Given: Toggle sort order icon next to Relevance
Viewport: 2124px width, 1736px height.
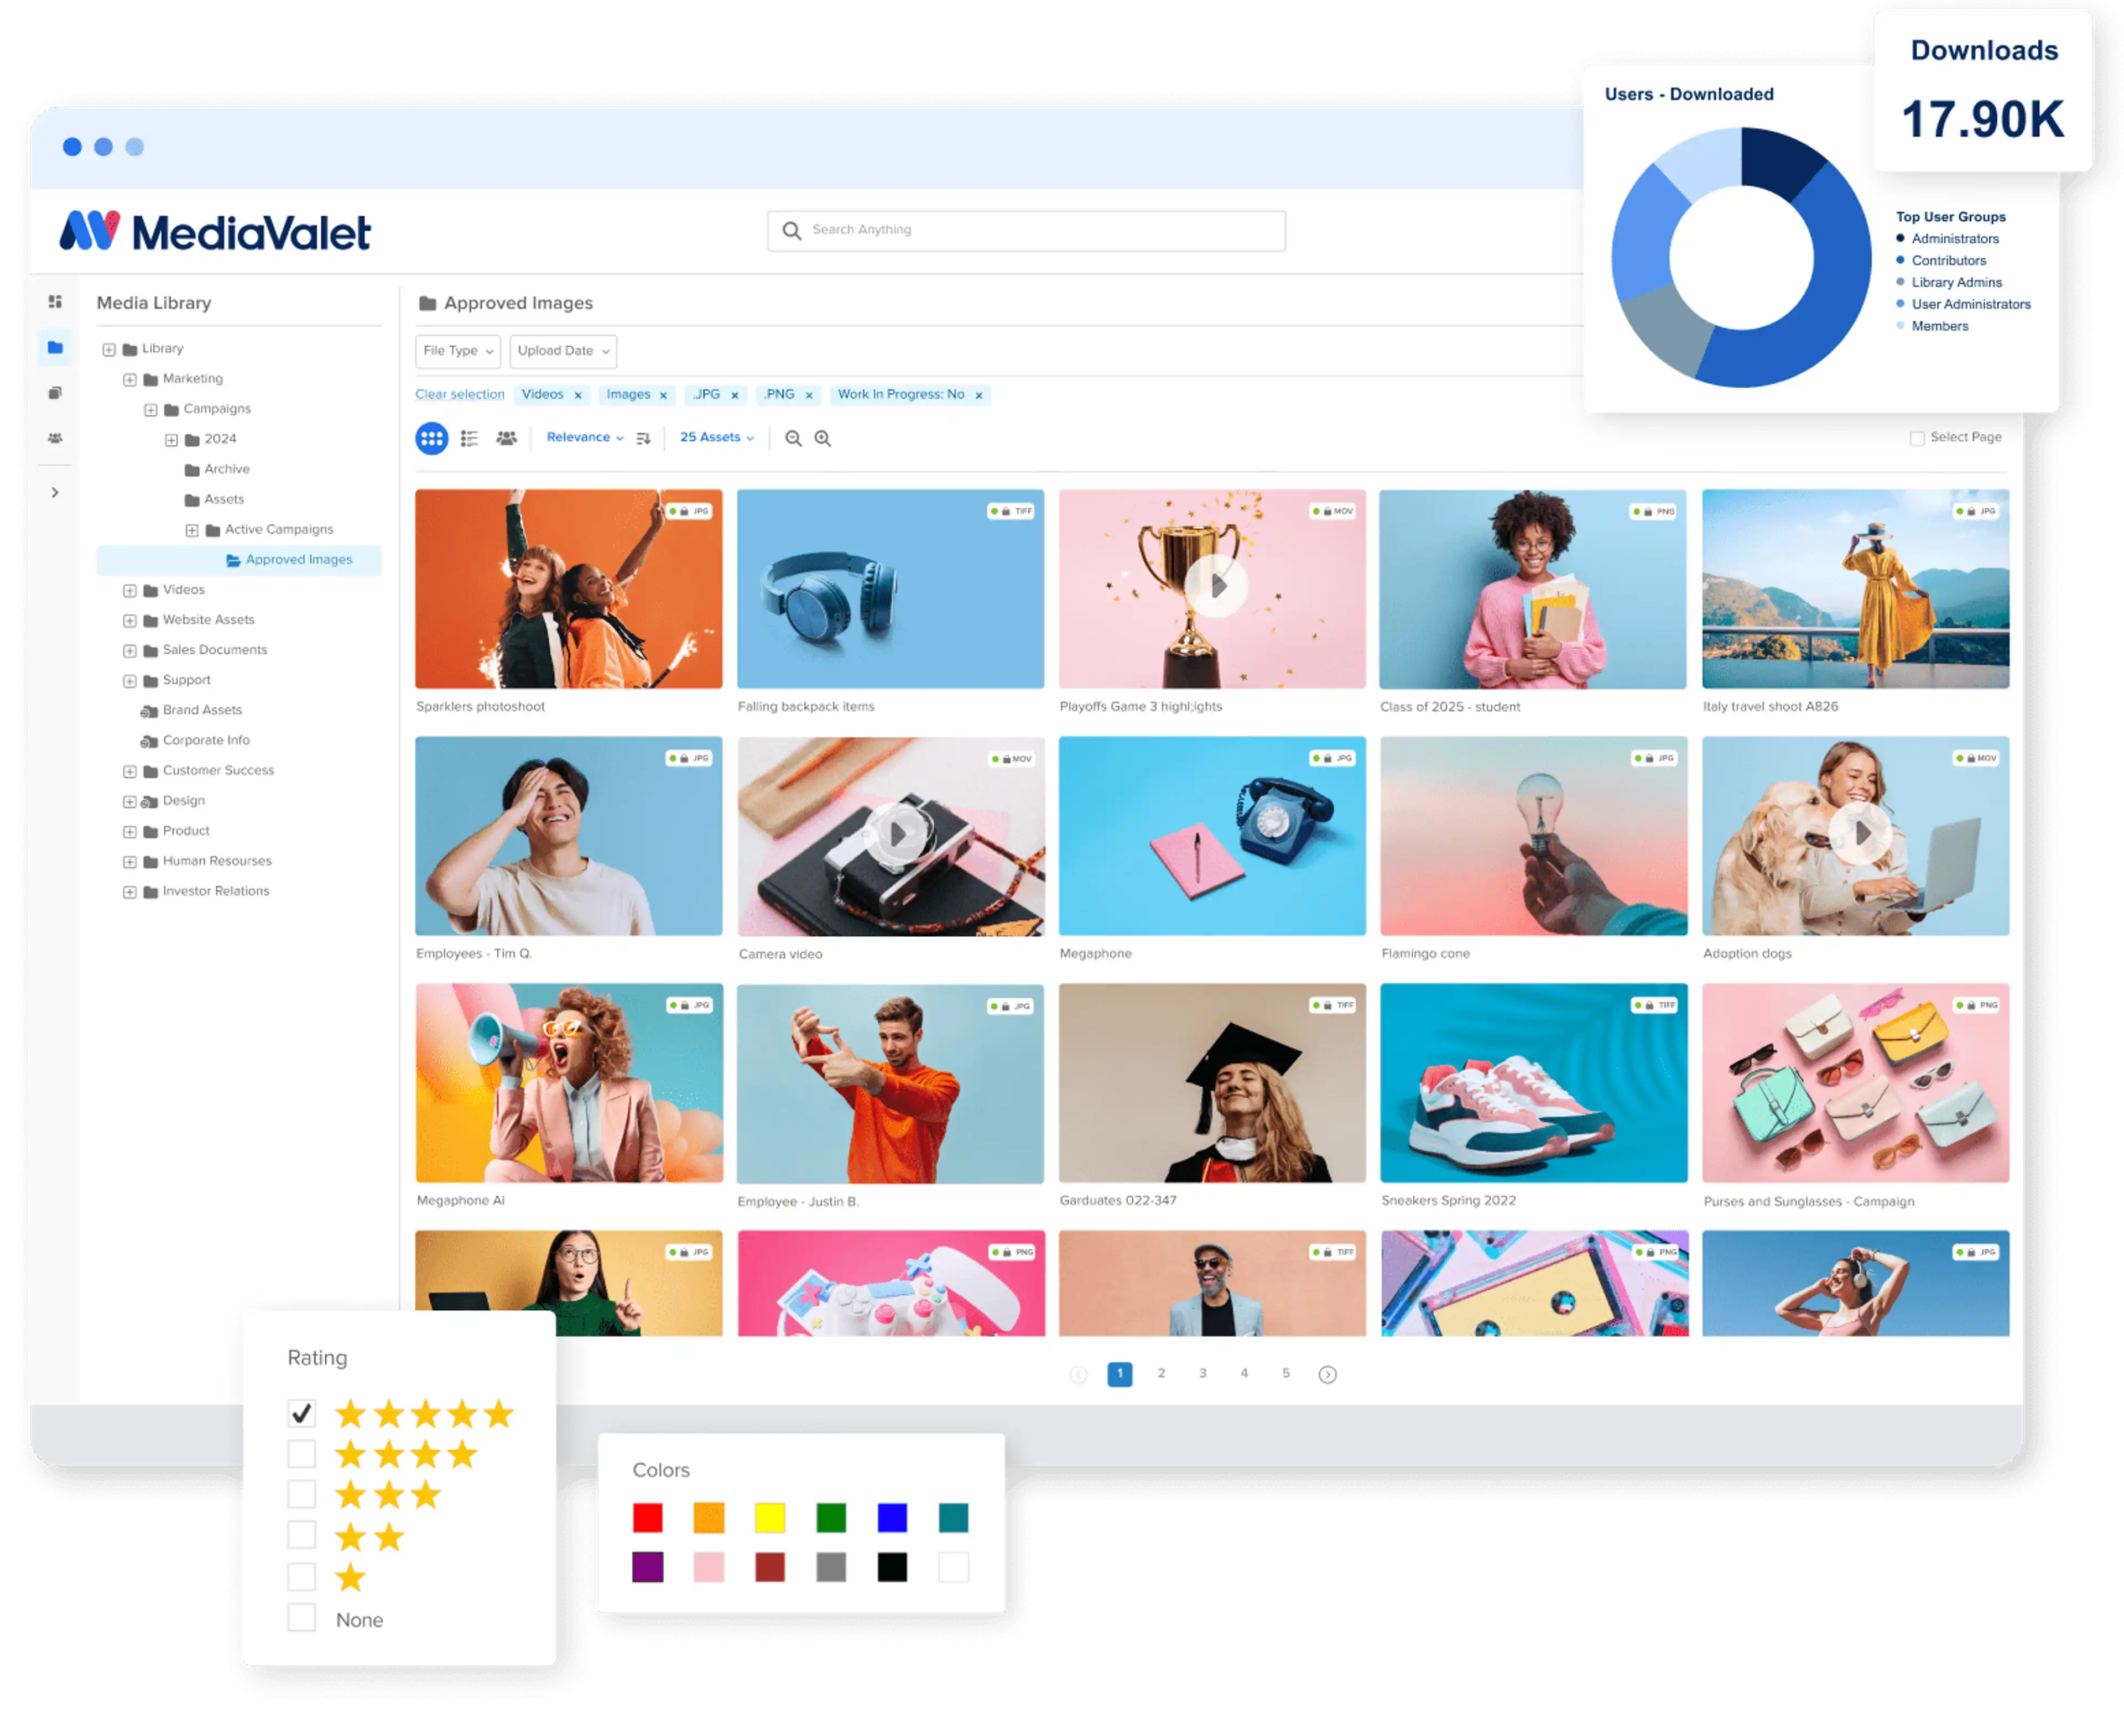Looking at the screenshot, I should pyautogui.click(x=643, y=438).
